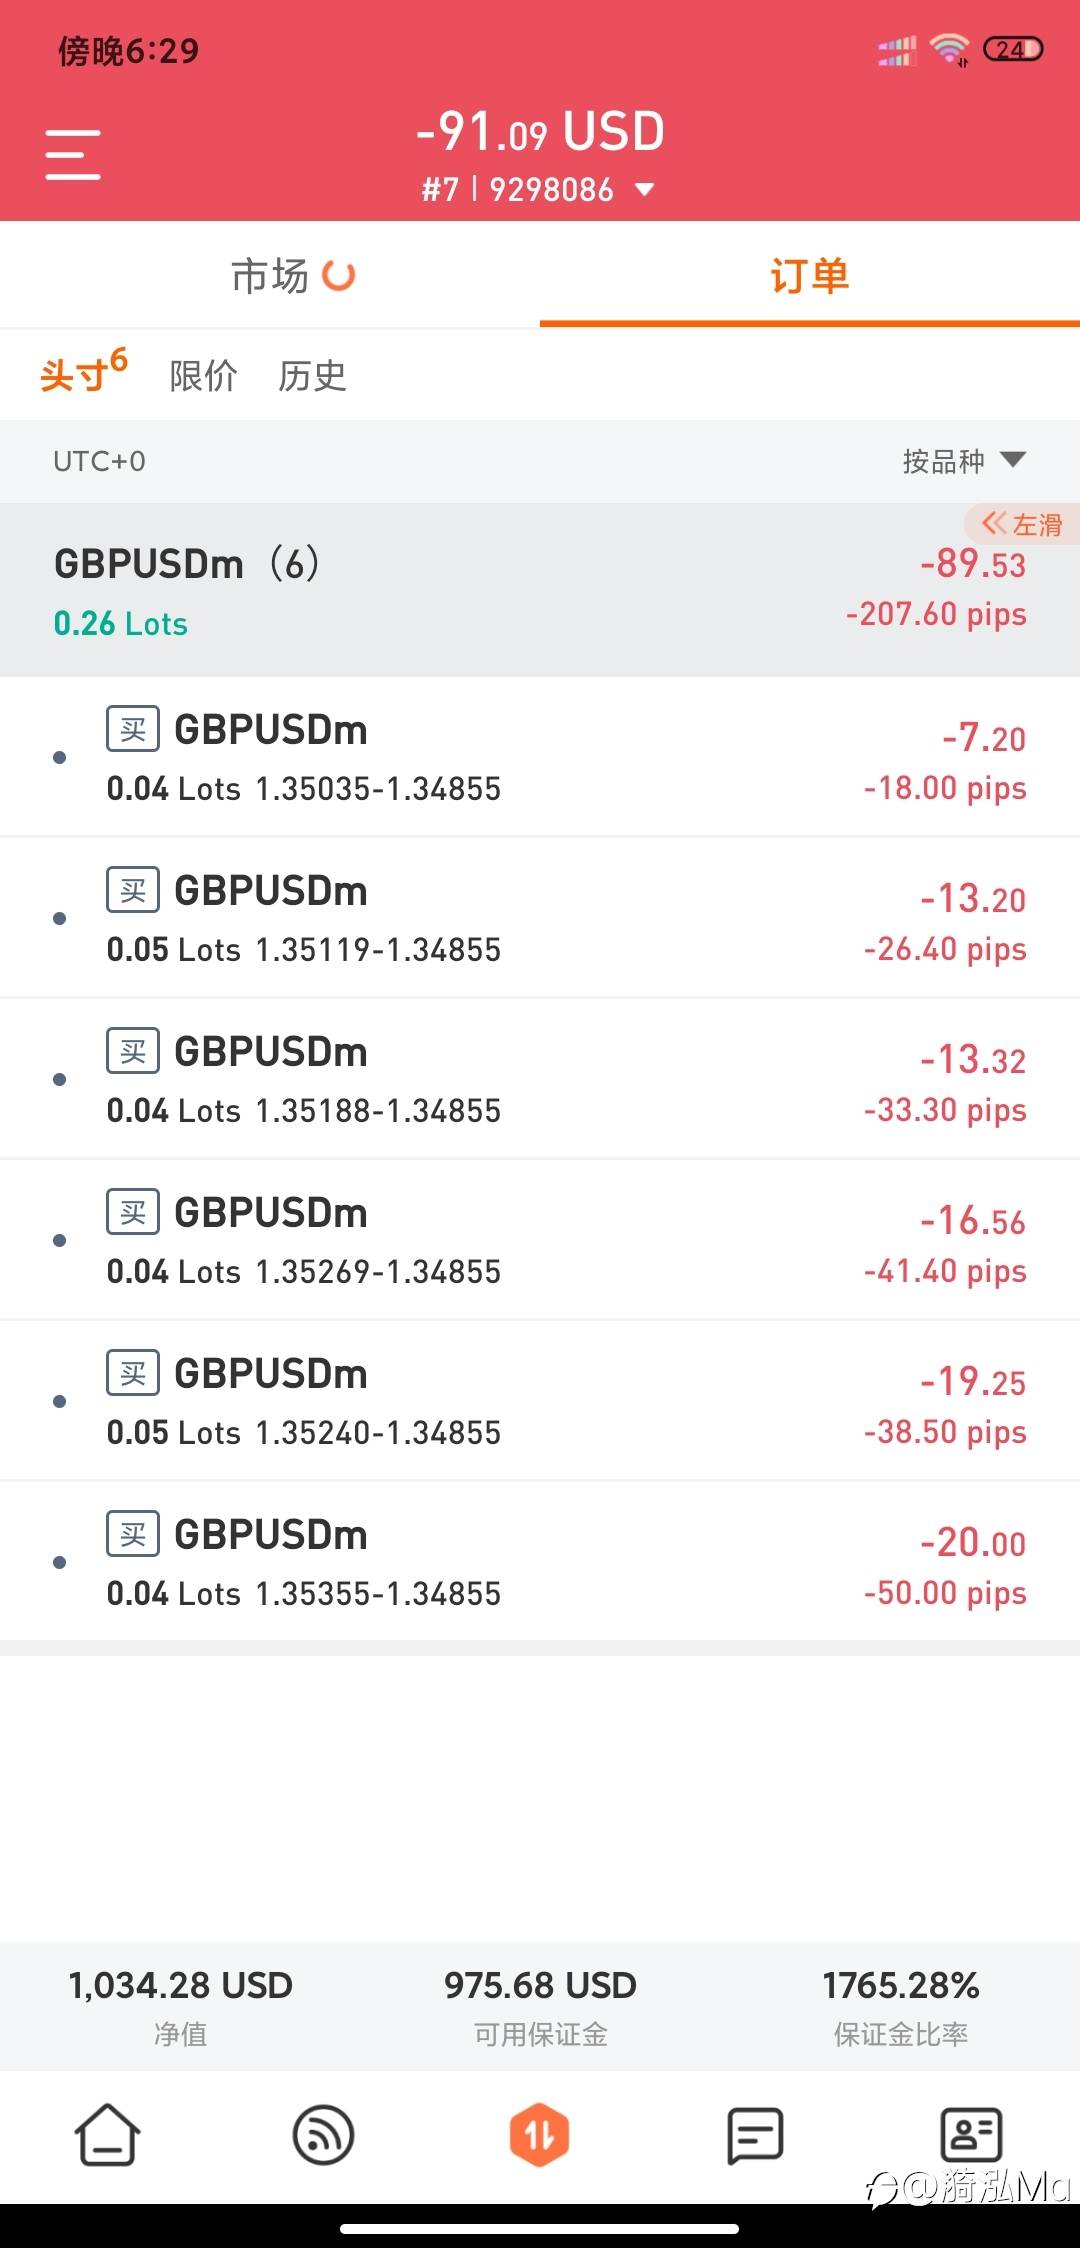The width and height of the screenshot is (1080, 2248).
Task: Tap the orange trade arrows icon
Action: (x=540, y=2135)
